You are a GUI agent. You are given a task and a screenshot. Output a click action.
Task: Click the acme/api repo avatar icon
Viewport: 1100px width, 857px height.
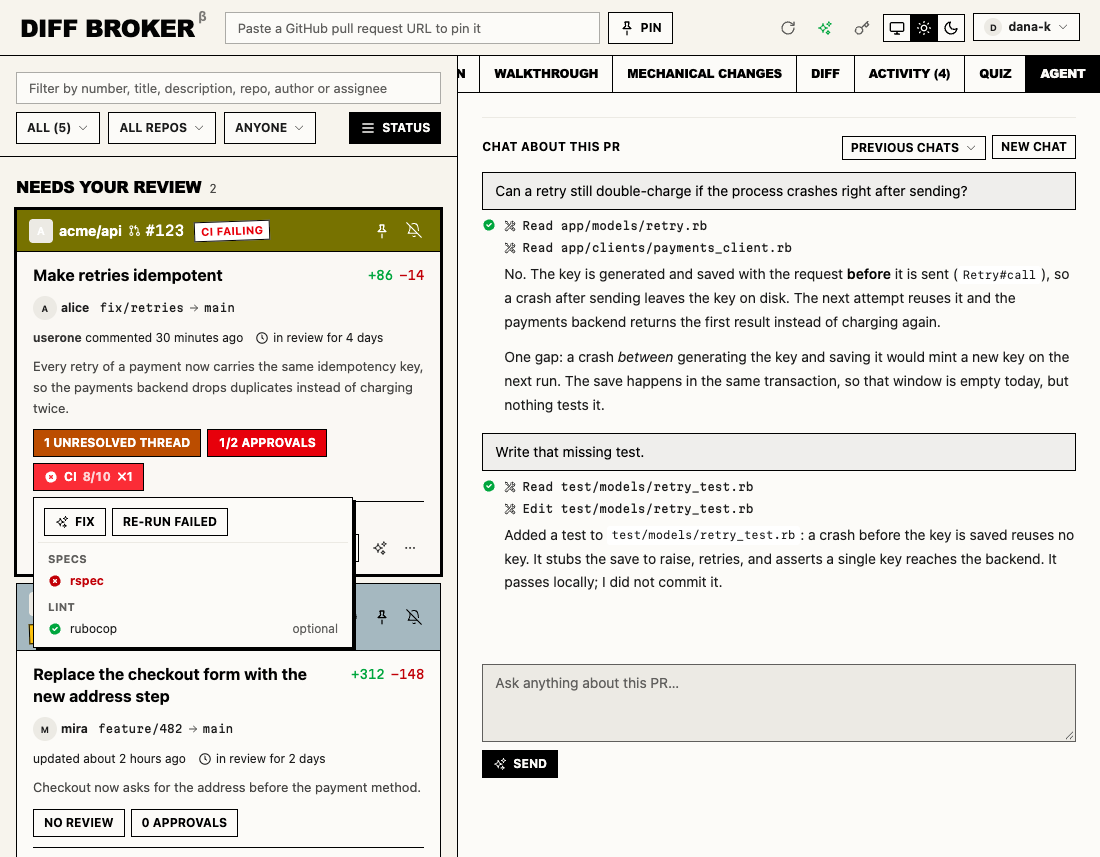click(x=41, y=231)
